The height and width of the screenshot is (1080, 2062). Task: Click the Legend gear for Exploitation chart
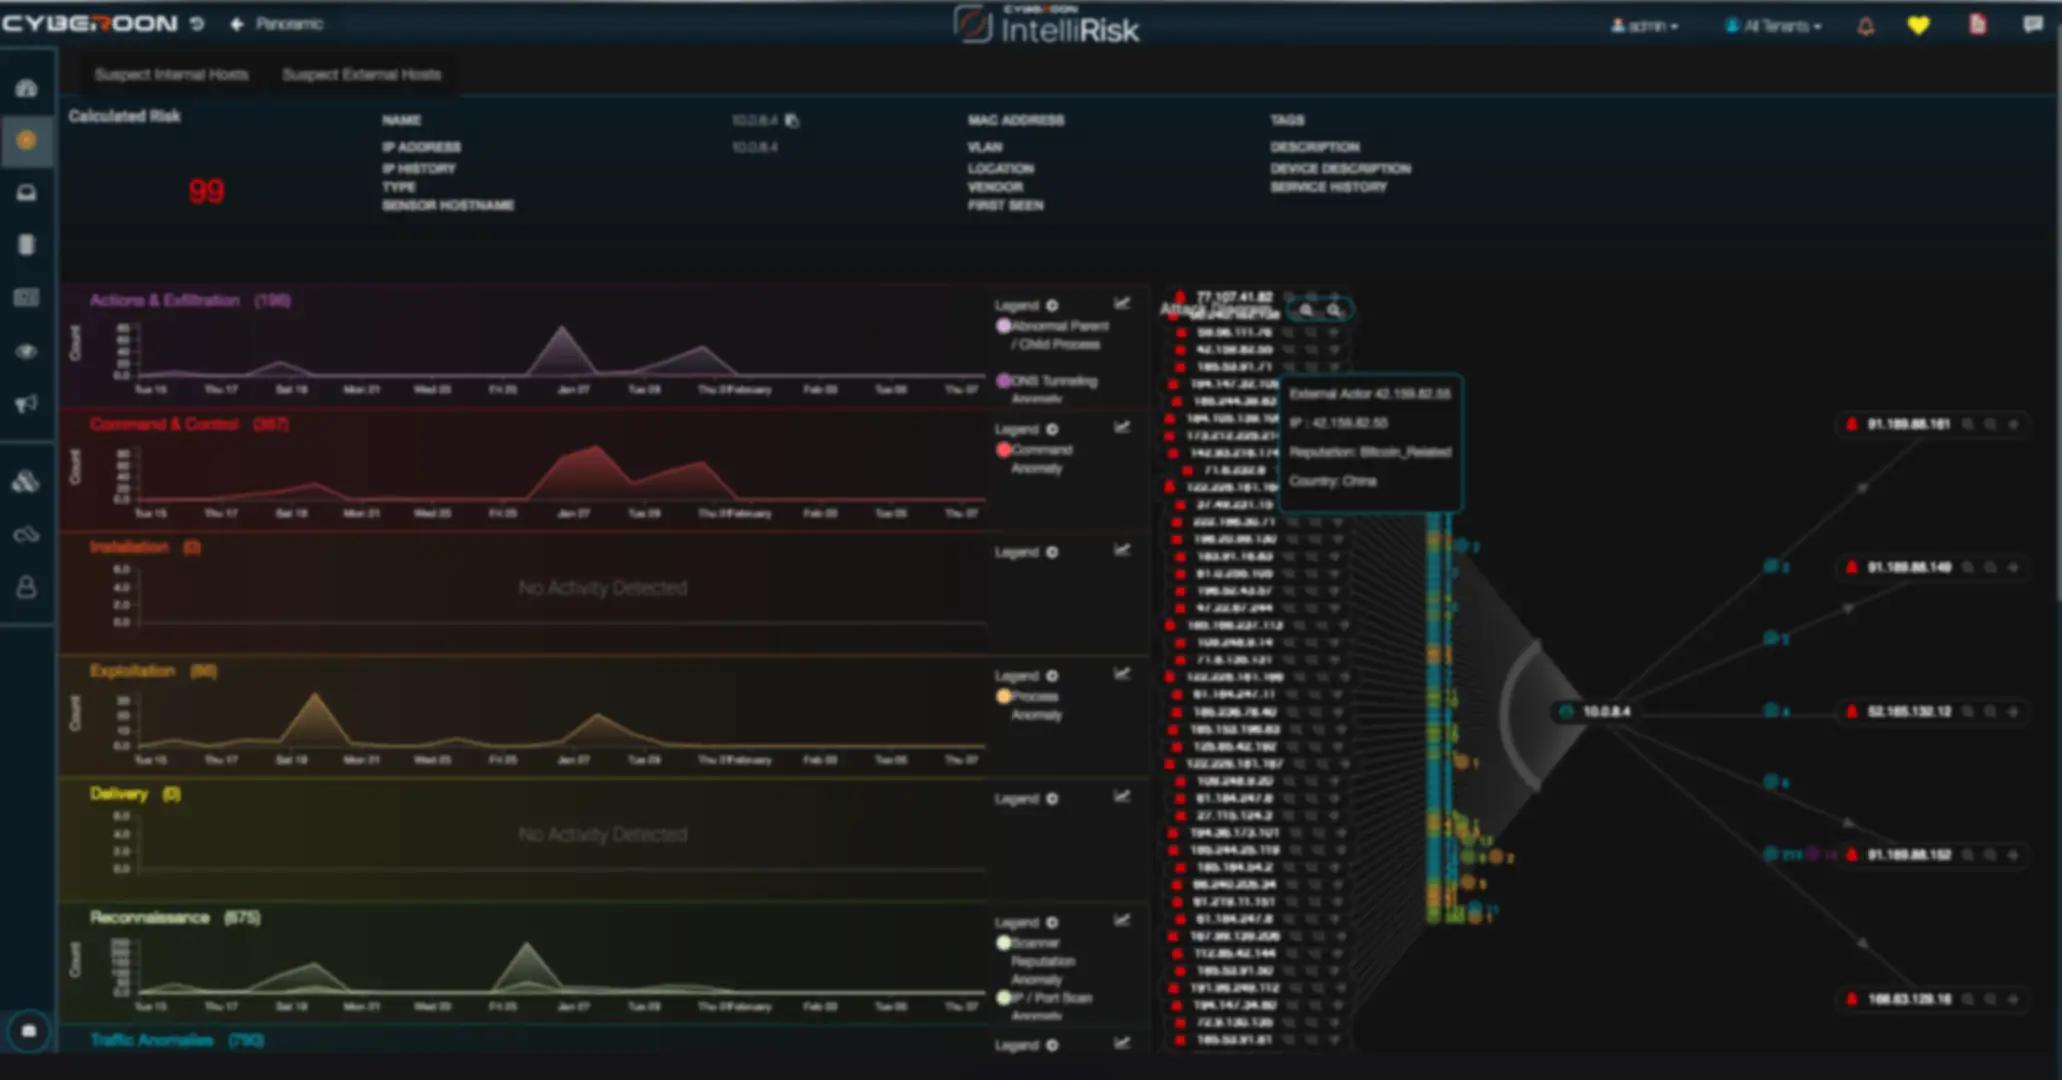1052,676
